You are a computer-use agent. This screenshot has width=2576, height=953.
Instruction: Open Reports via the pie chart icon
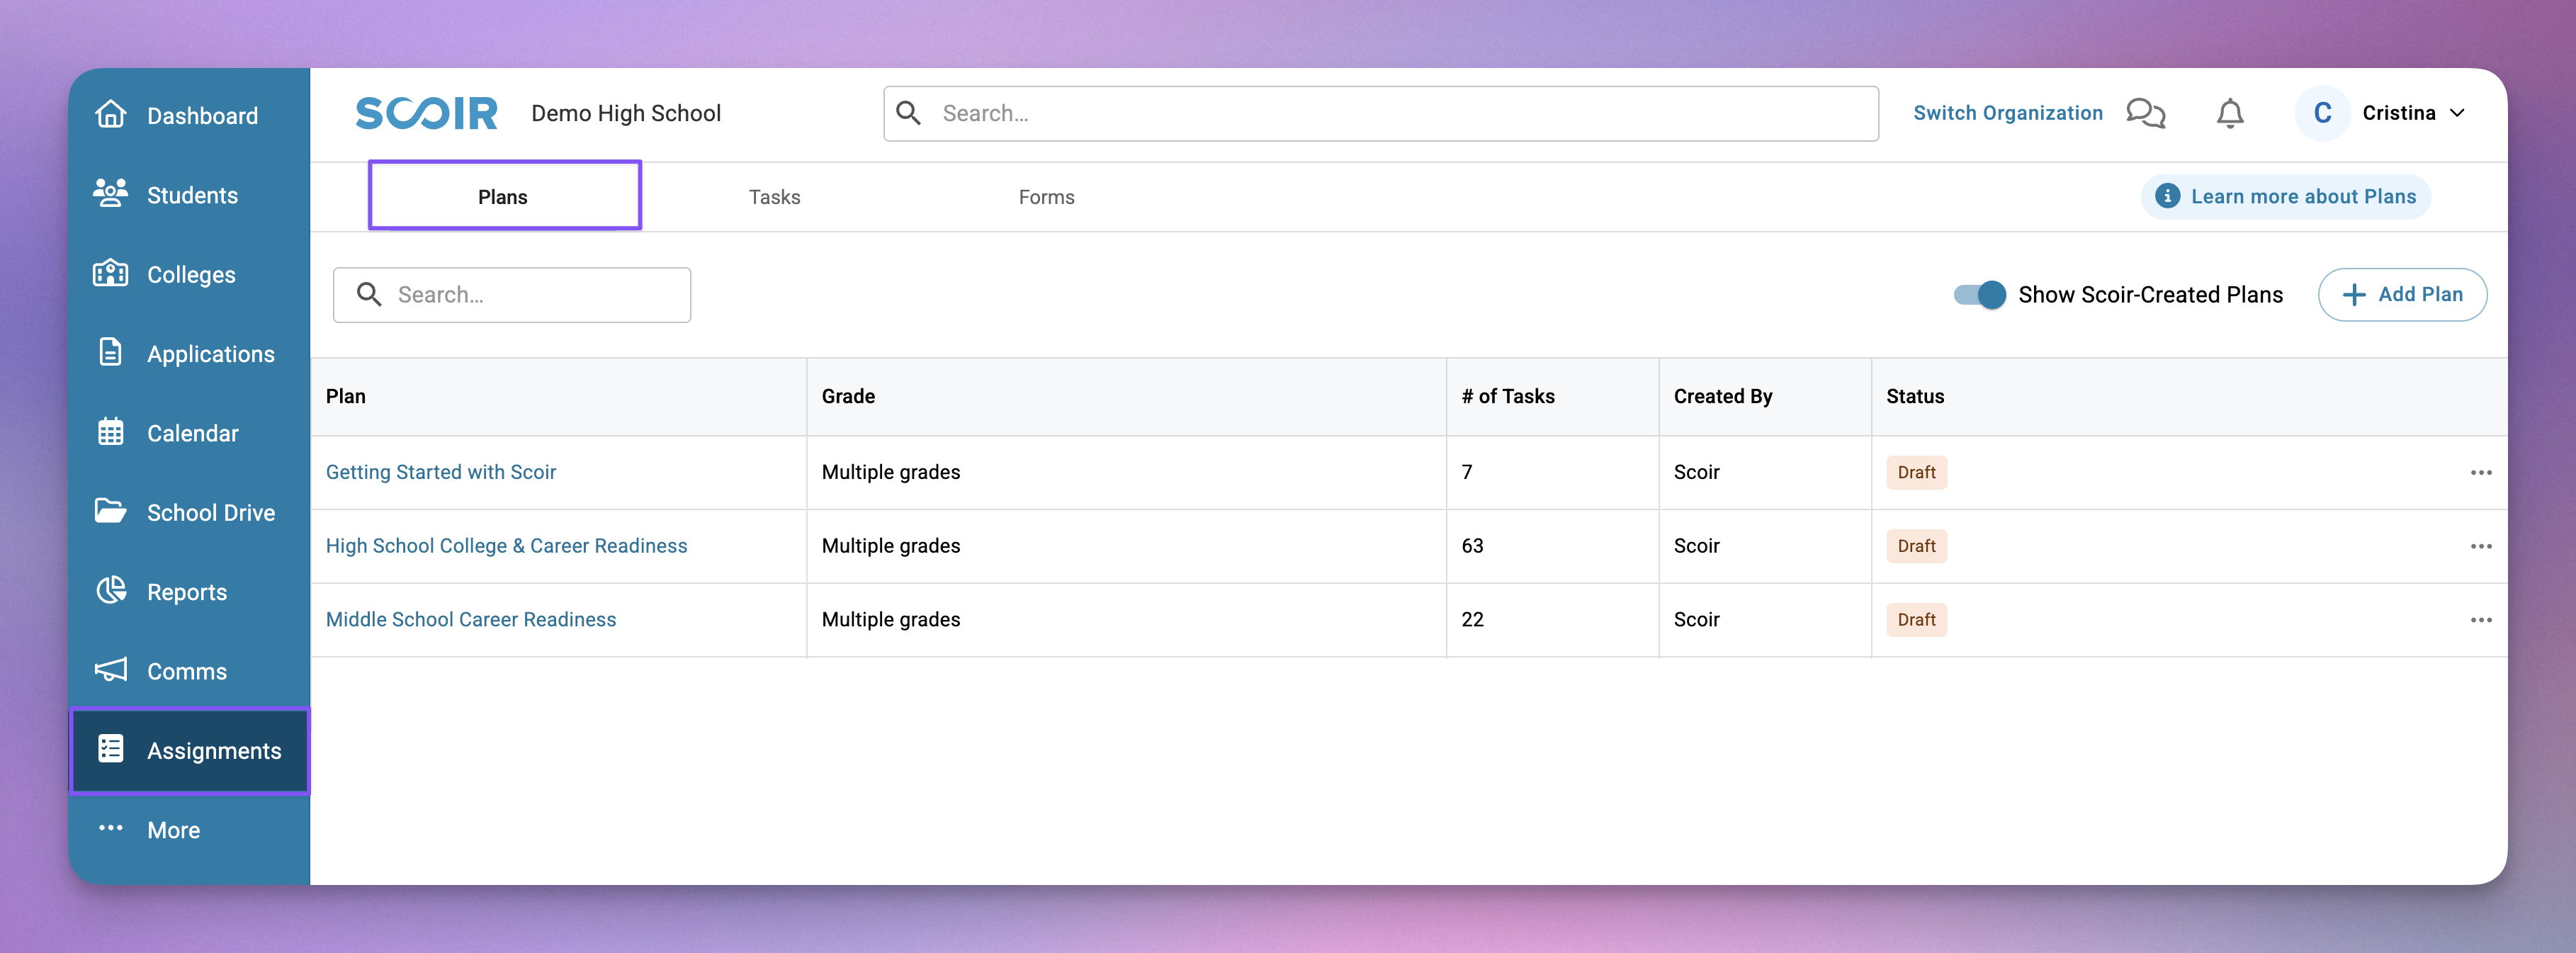click(110, 590)
